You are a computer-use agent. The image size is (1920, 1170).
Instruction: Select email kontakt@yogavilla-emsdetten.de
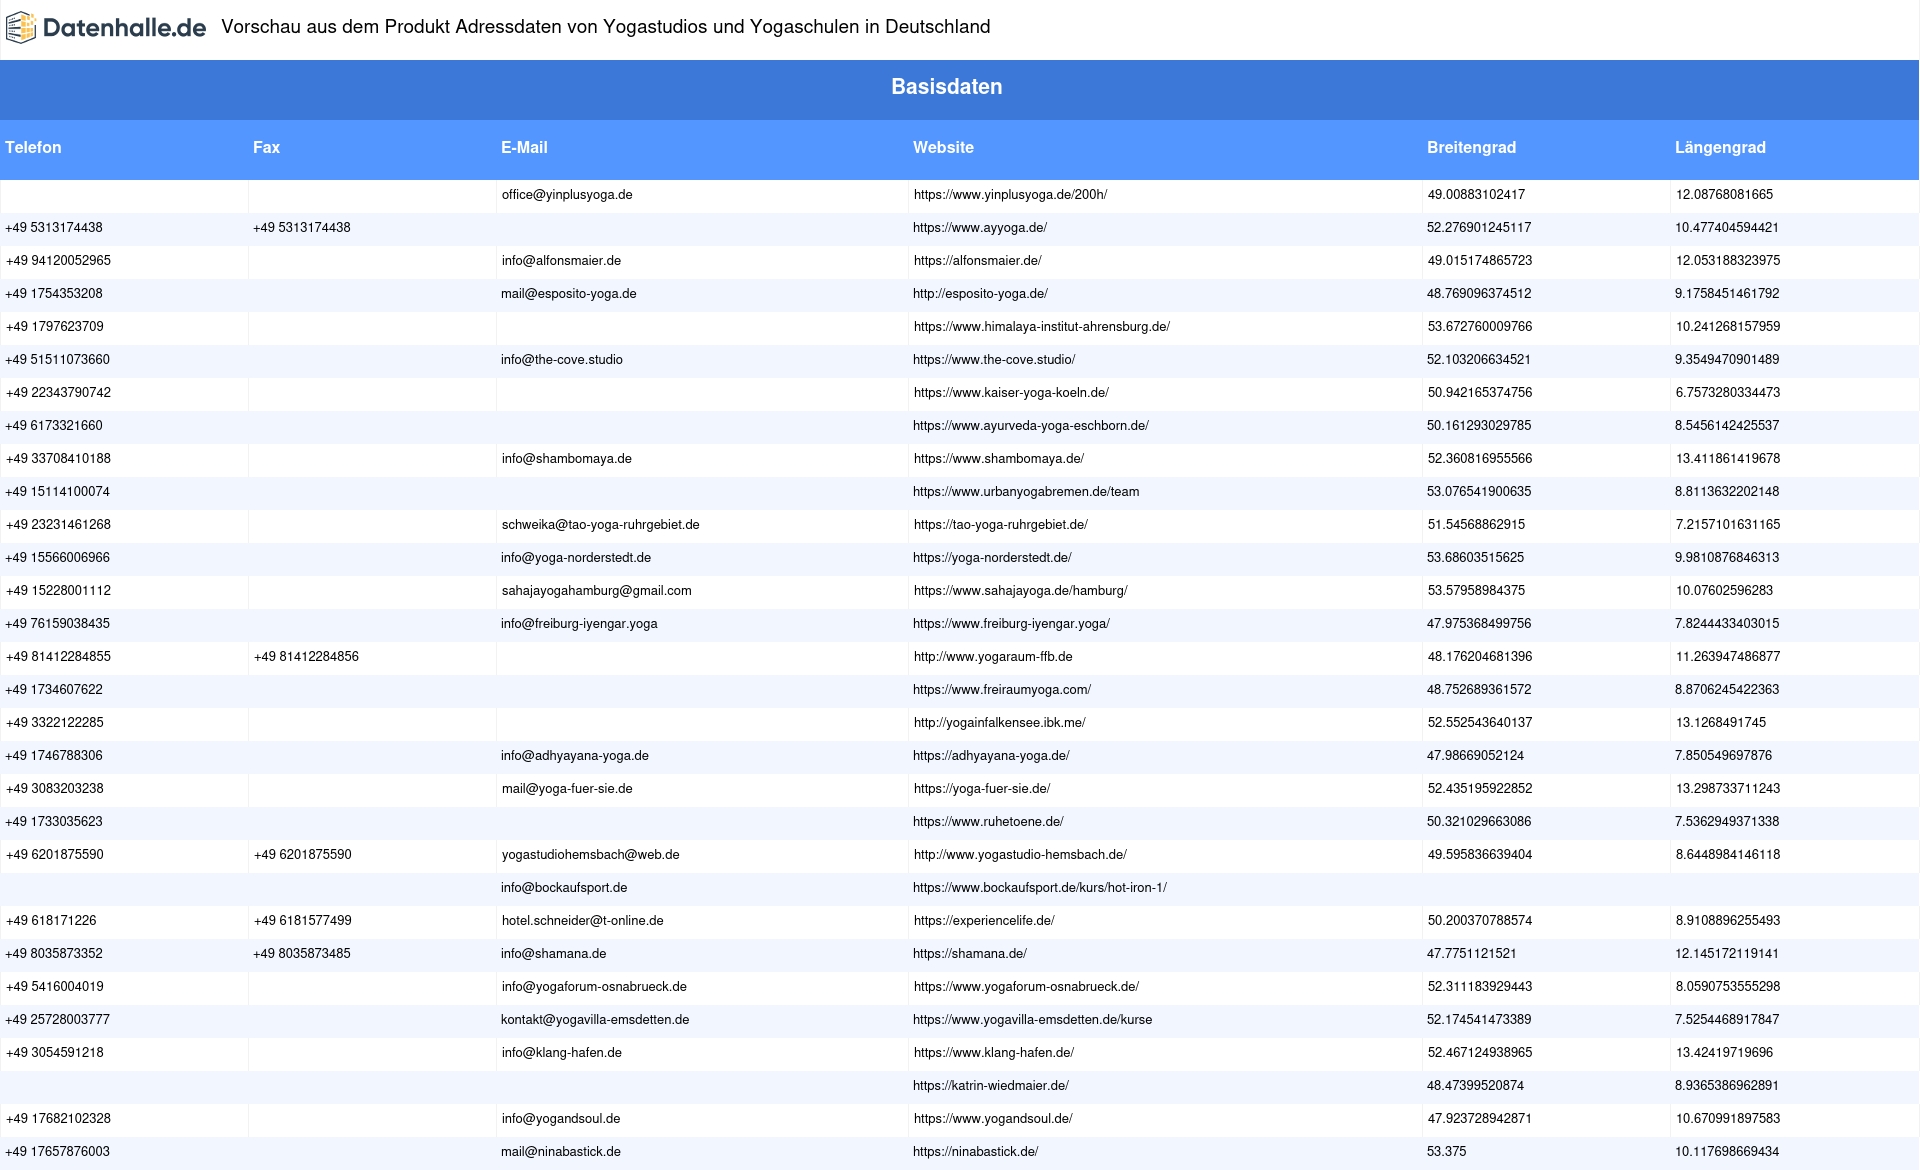tap(595, 1020)
